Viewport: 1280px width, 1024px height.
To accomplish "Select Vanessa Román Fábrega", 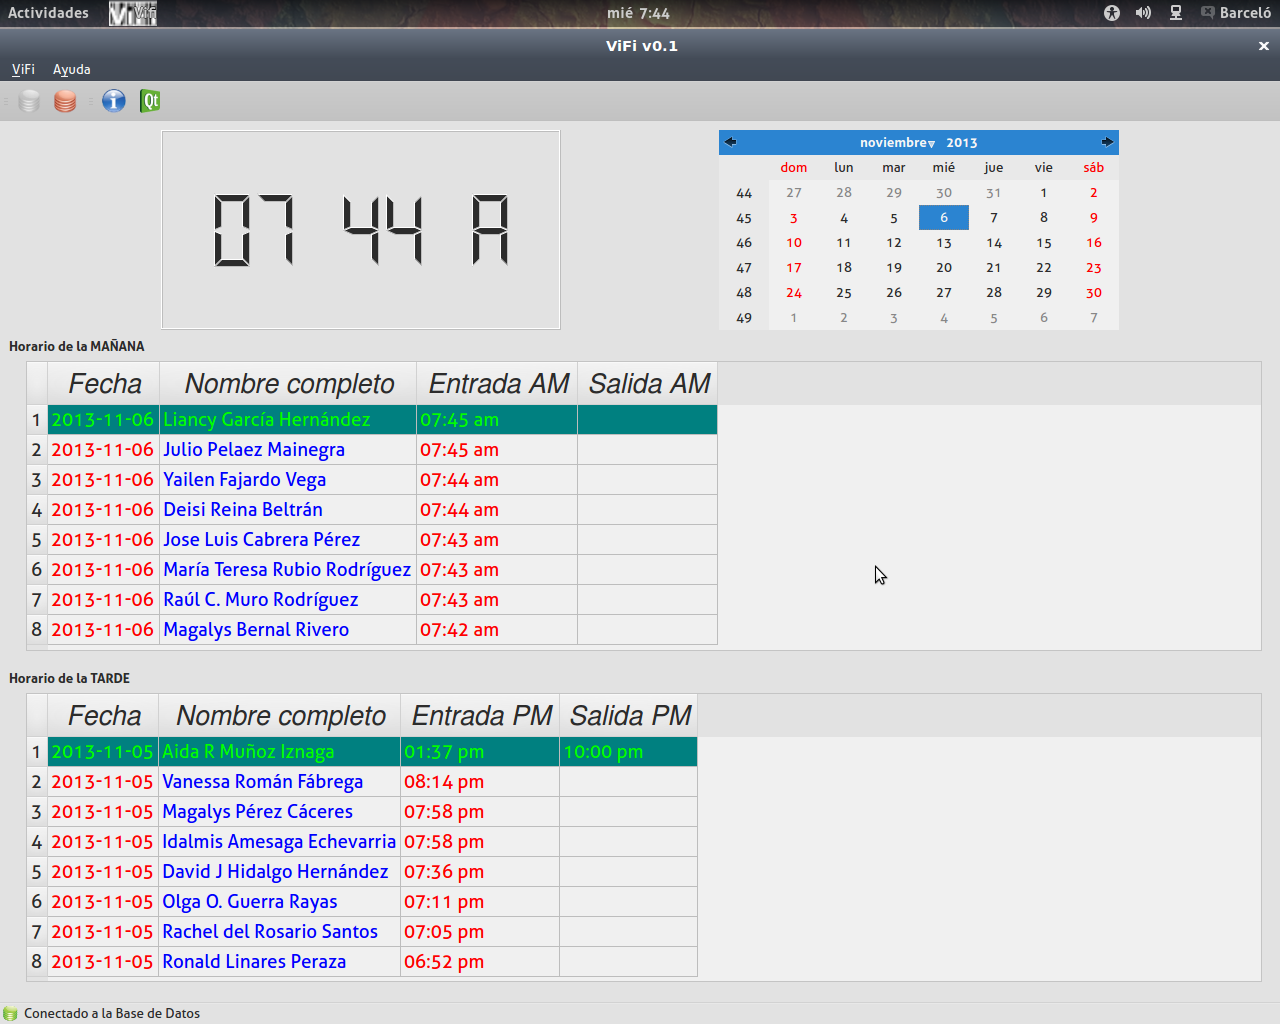I will [x=280, y=782].
